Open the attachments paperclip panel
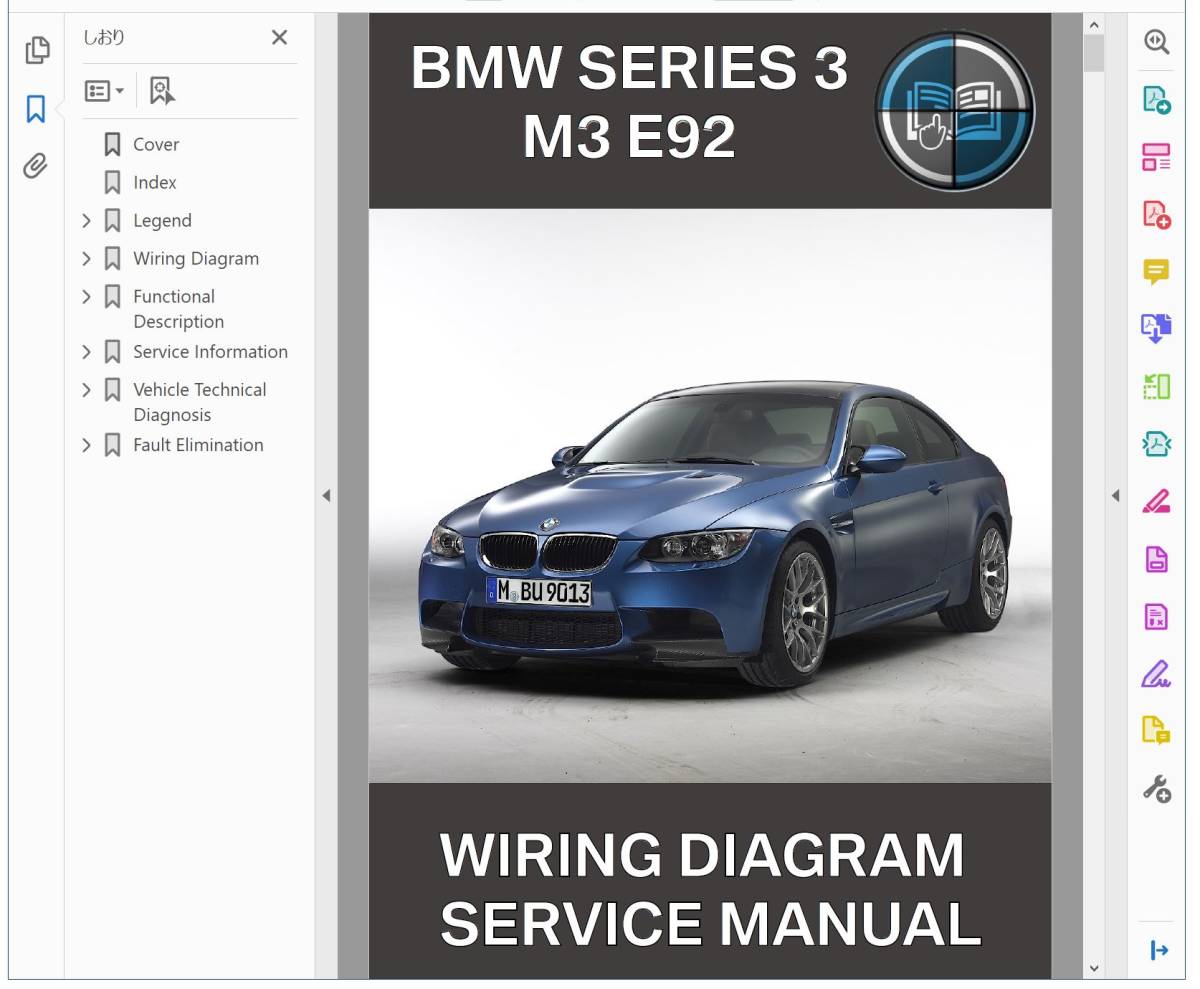 (x=36, y=165)
